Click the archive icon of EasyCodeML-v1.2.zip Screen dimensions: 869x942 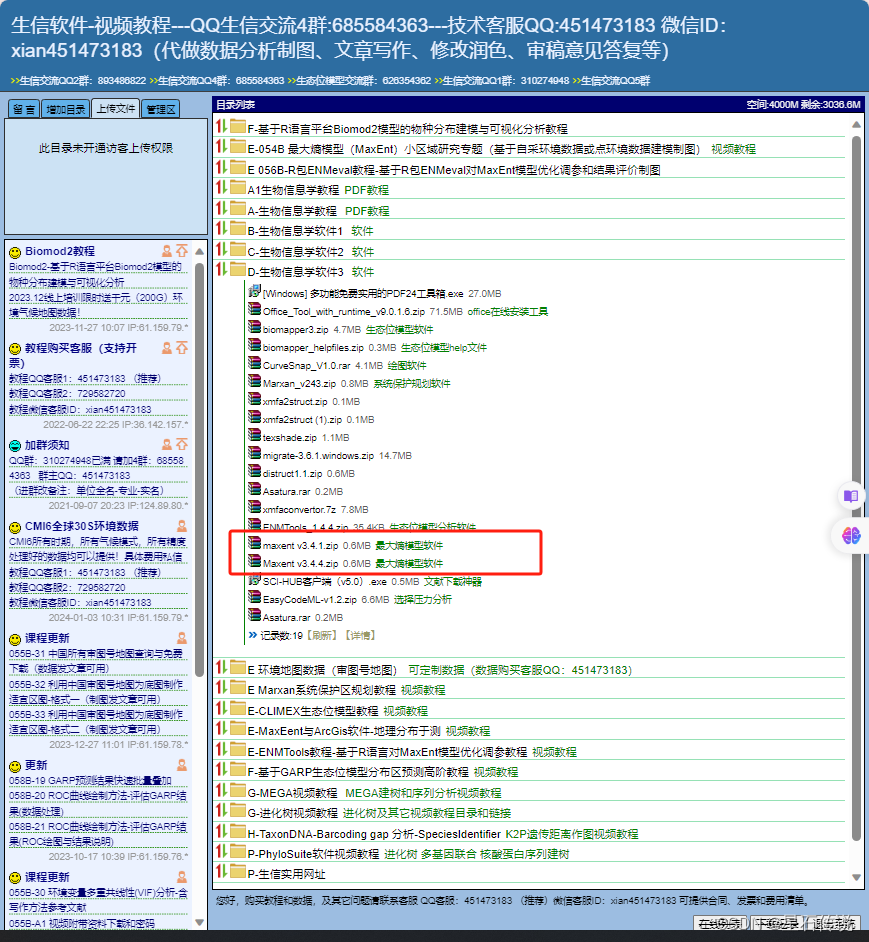coord(255,598)
